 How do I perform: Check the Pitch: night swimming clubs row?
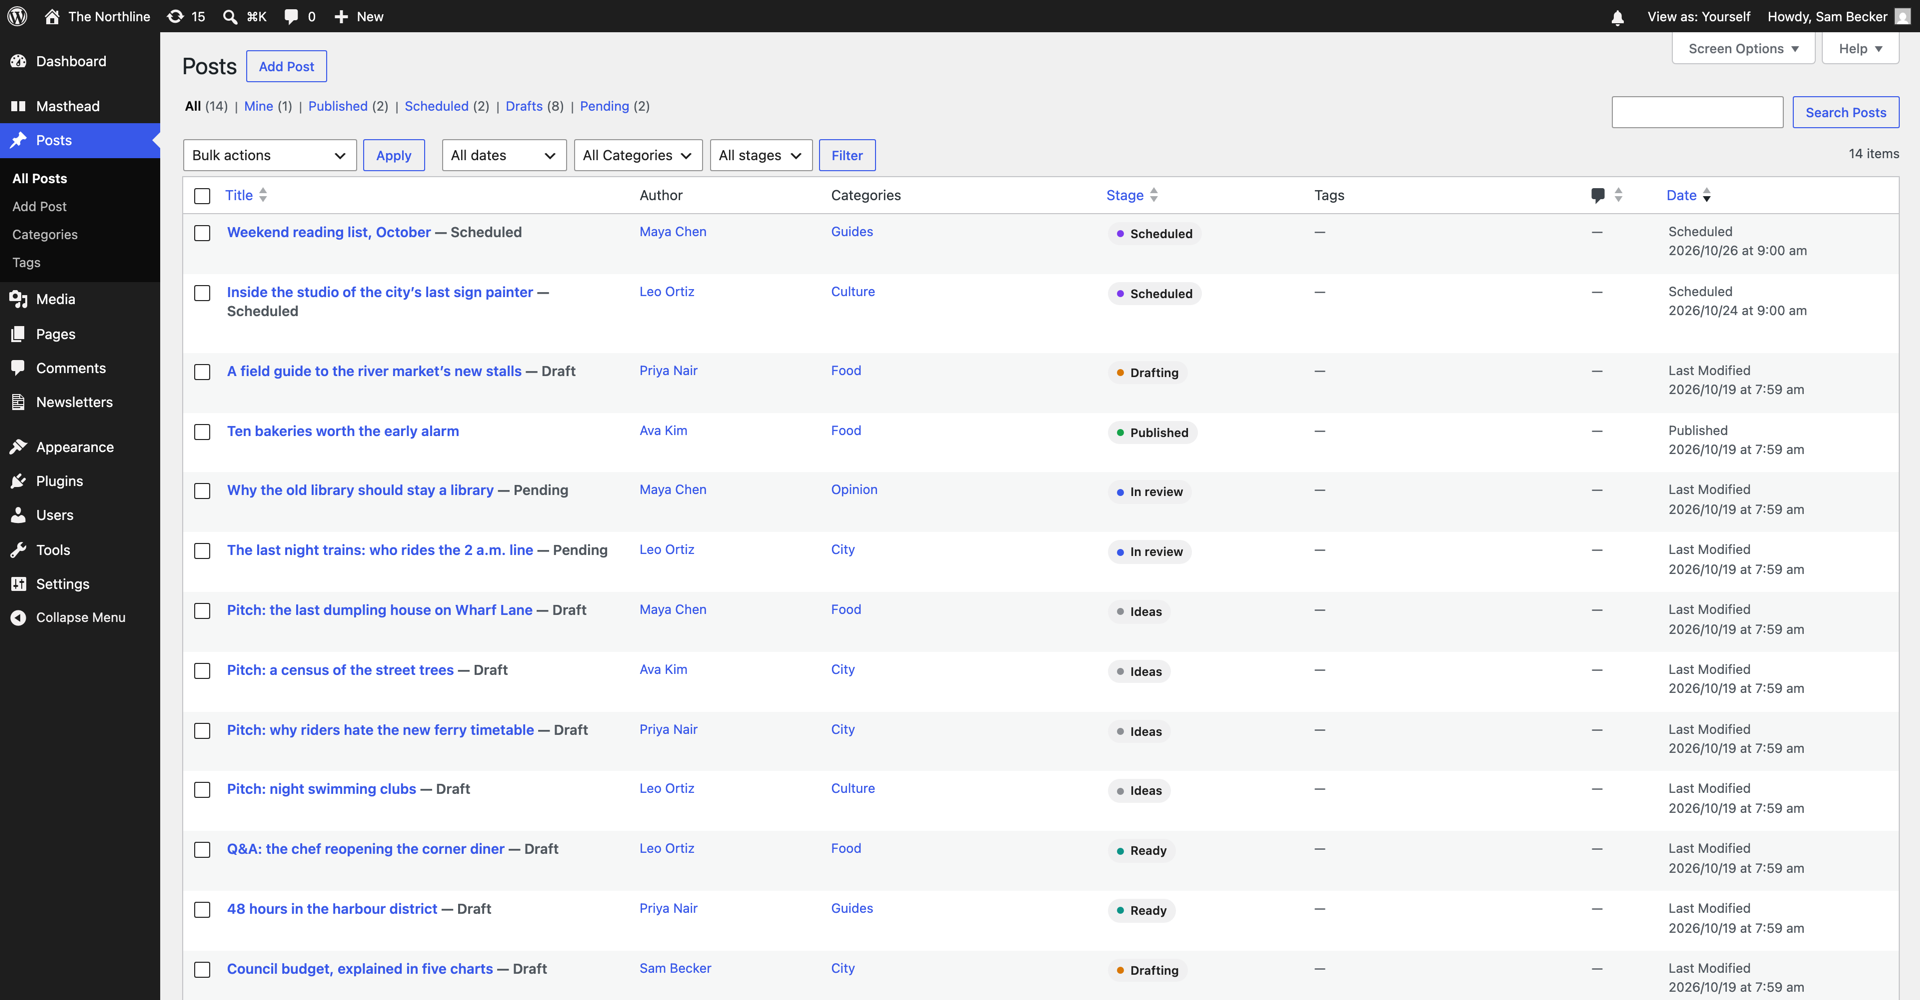[202, 790]
